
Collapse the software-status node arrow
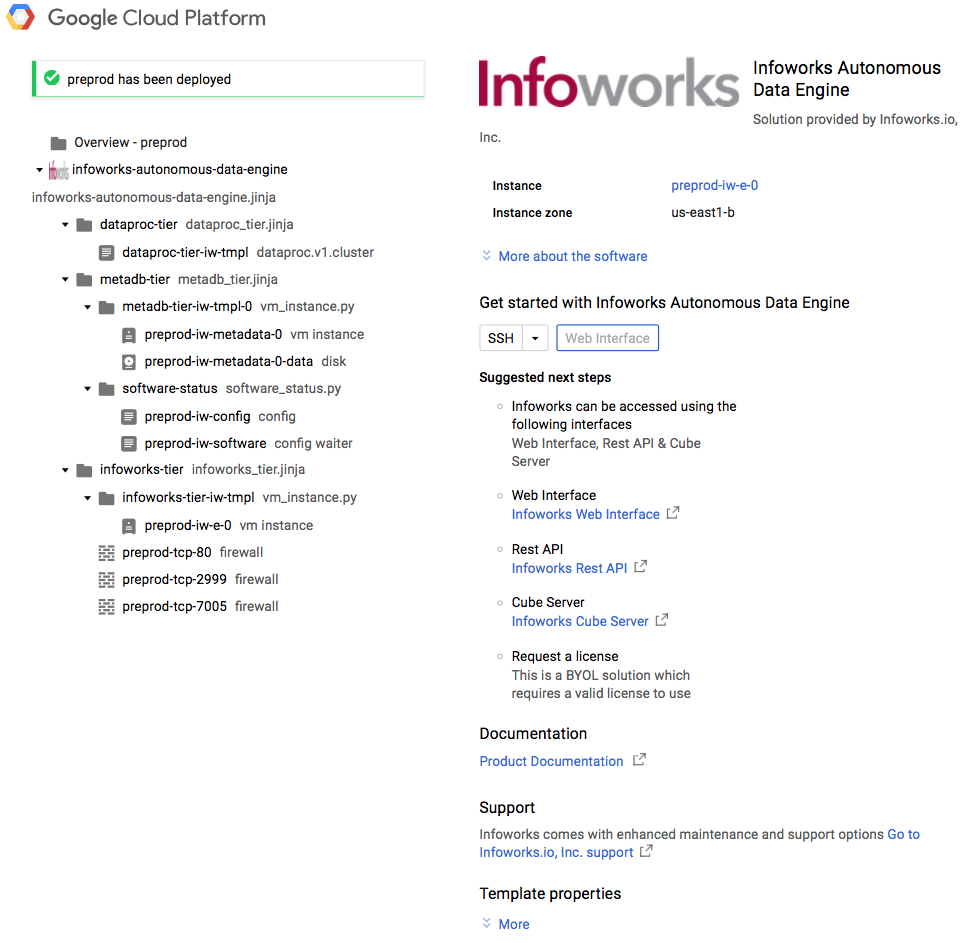point(87,389)
